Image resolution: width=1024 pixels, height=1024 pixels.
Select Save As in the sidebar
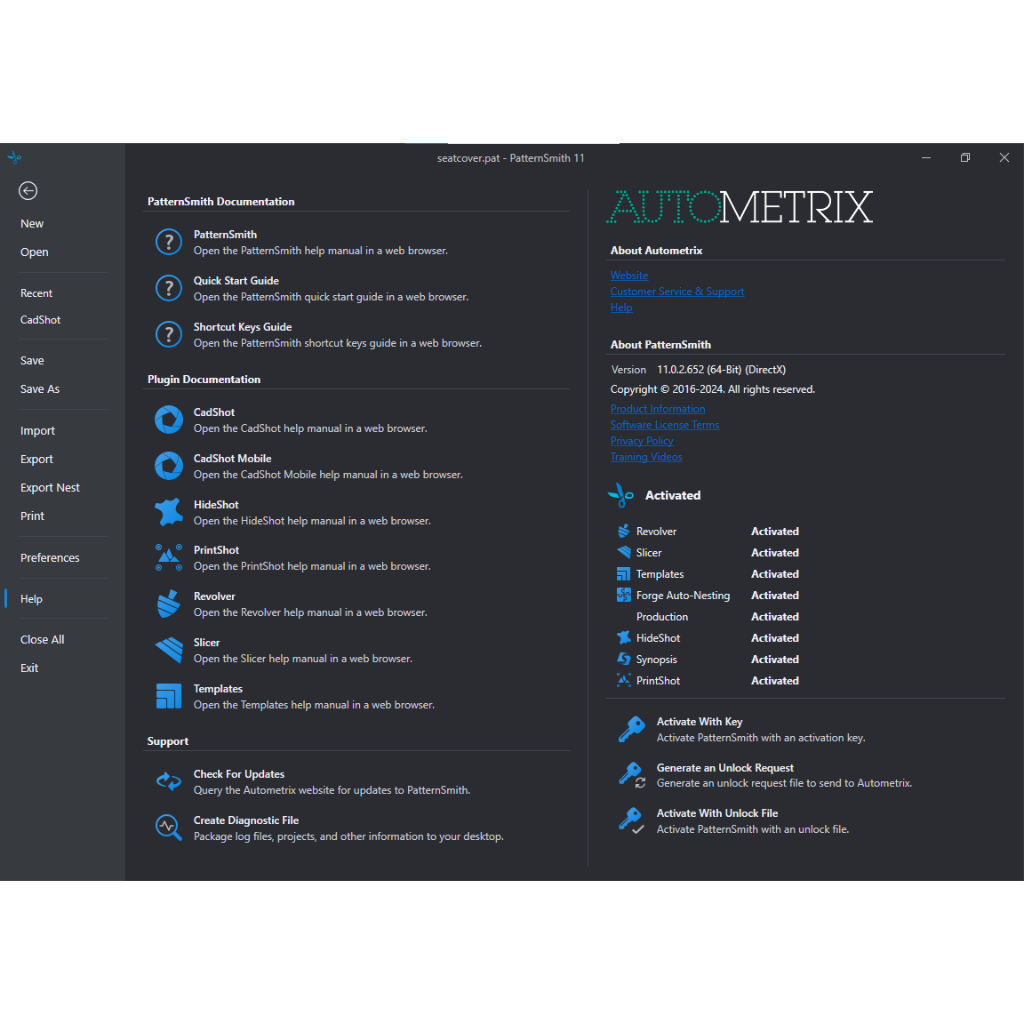coord(40,389)
